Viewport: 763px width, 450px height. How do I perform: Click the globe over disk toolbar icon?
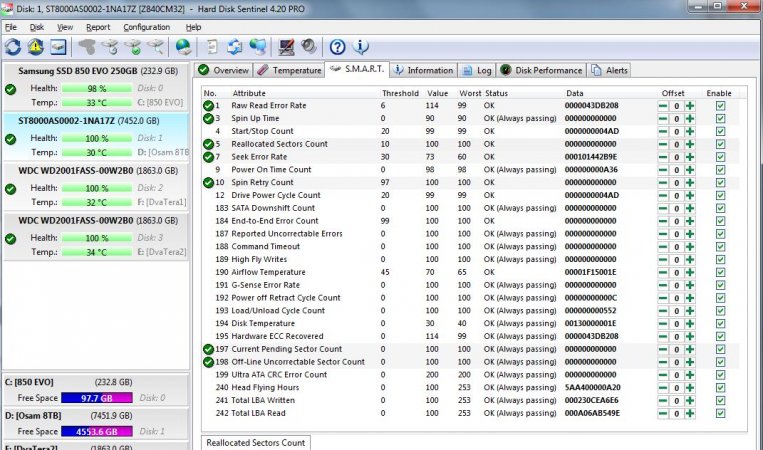[183, 47]
